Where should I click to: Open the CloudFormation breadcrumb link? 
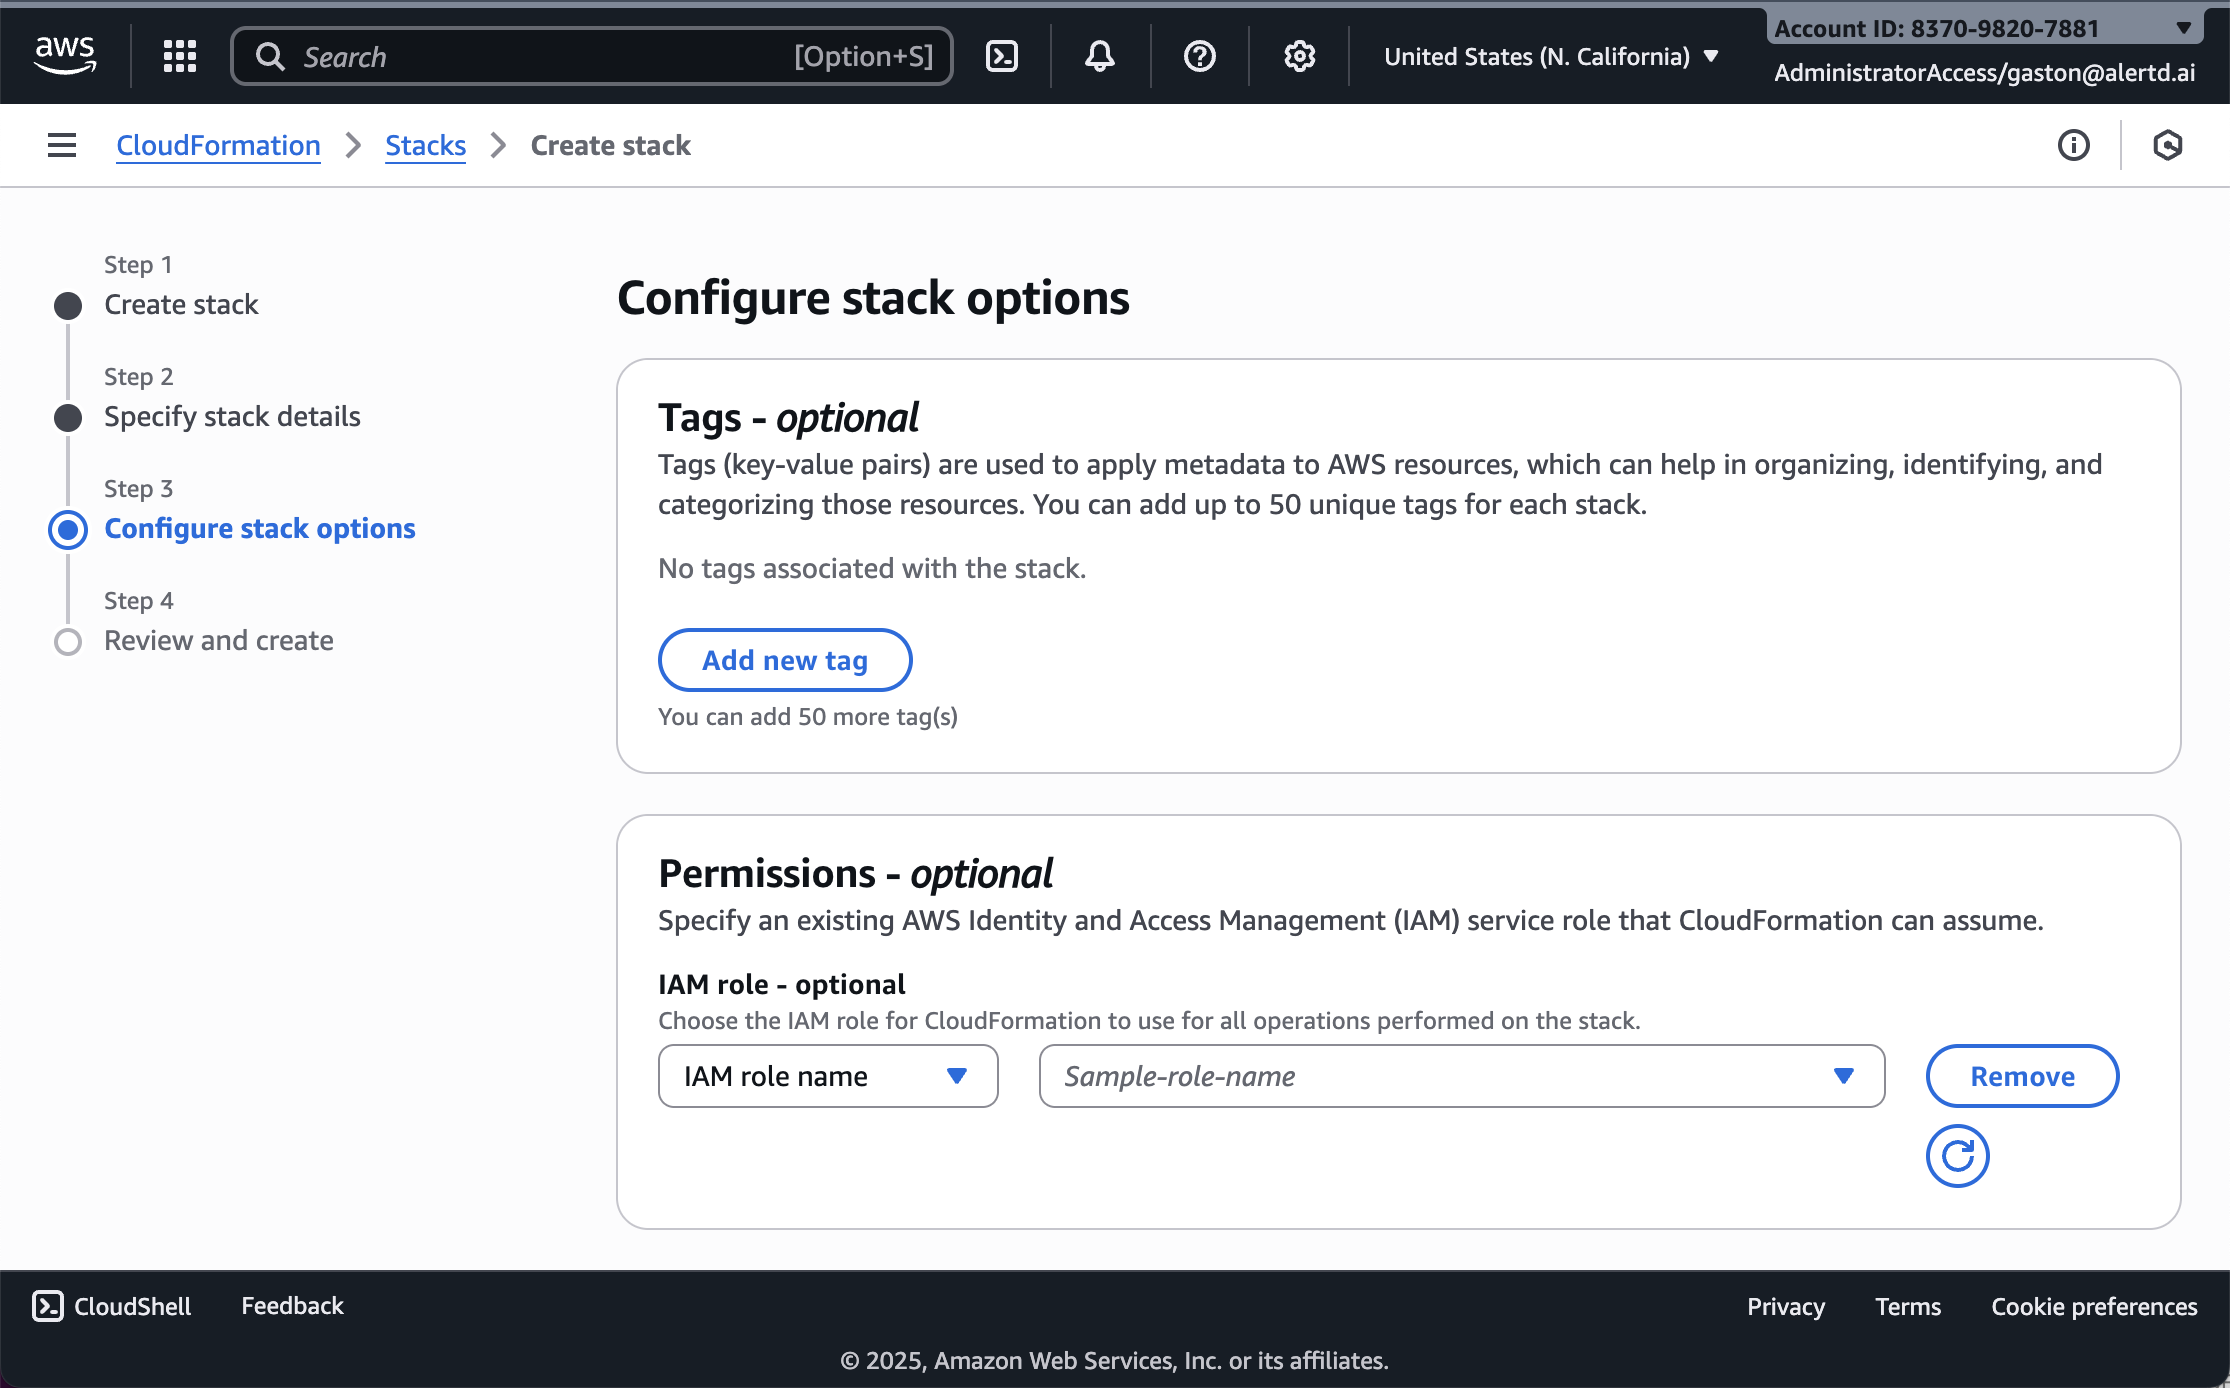pos(218,145)
